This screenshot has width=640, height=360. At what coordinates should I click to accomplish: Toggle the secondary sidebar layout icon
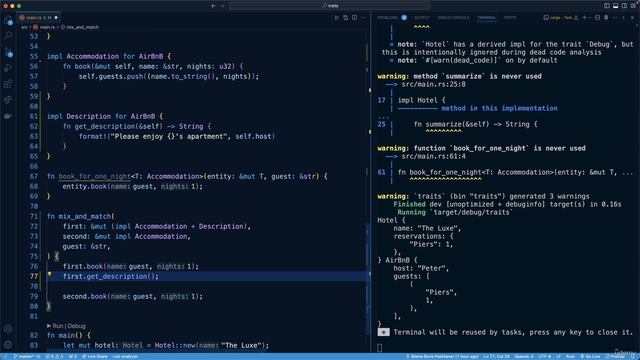point(624,6)
